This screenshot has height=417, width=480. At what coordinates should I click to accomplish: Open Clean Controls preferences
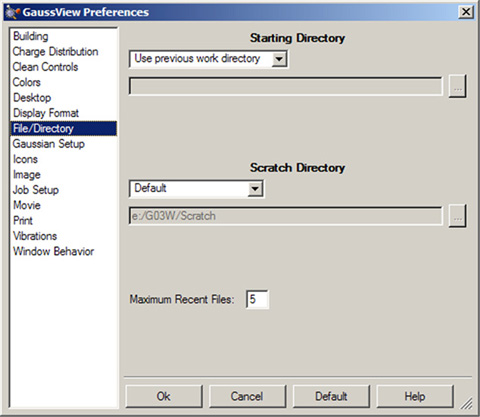[x=45, y=67]
